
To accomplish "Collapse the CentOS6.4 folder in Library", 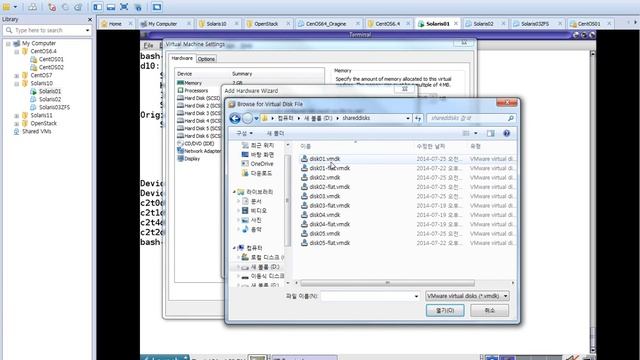I will pyautogui.click(x=17, y=51).
